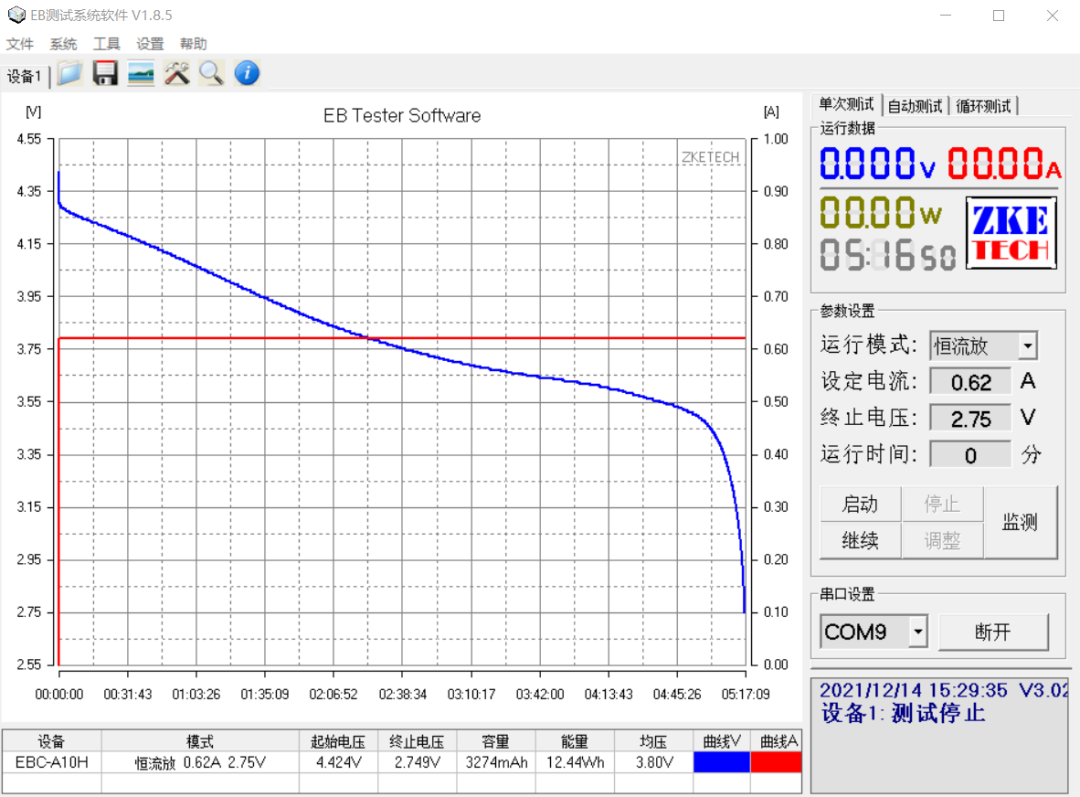Image resolution: width=1080 pixels, height=797 pixels.
Task: Click the 能量 column header
Action: 574,741
